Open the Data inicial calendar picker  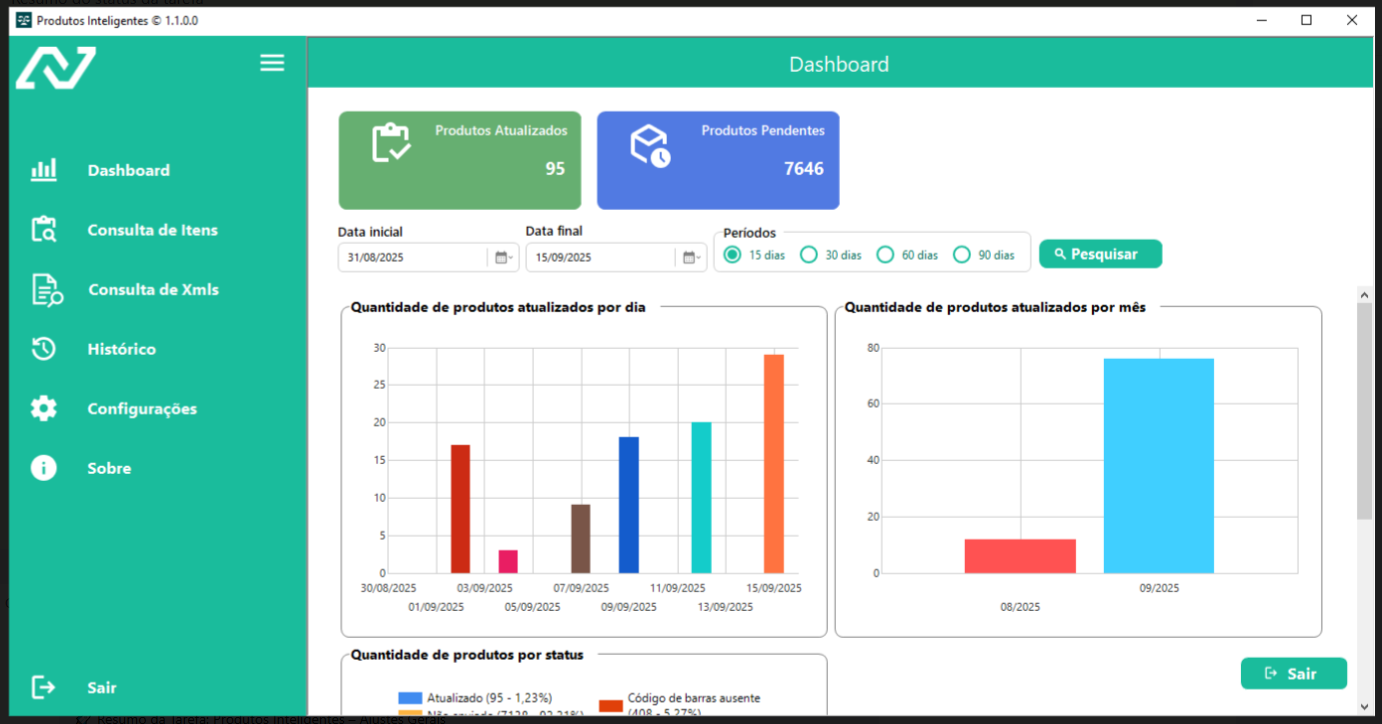click(x=503, y=258)
